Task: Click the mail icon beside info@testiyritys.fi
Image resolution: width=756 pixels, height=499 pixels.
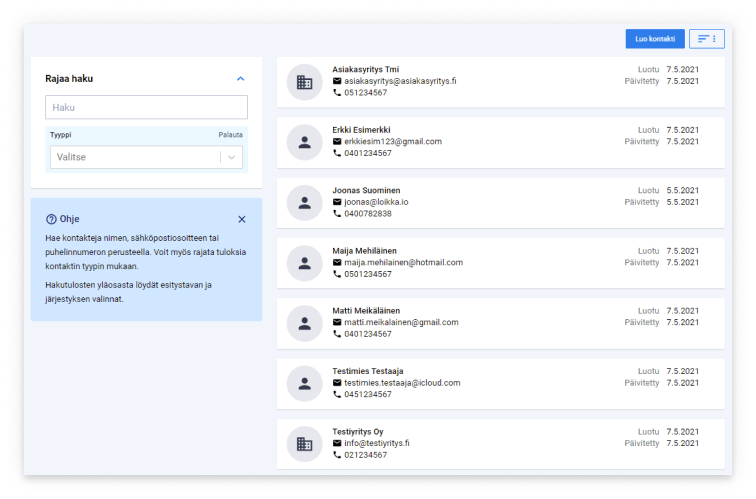Action: [x=337, y=443]
